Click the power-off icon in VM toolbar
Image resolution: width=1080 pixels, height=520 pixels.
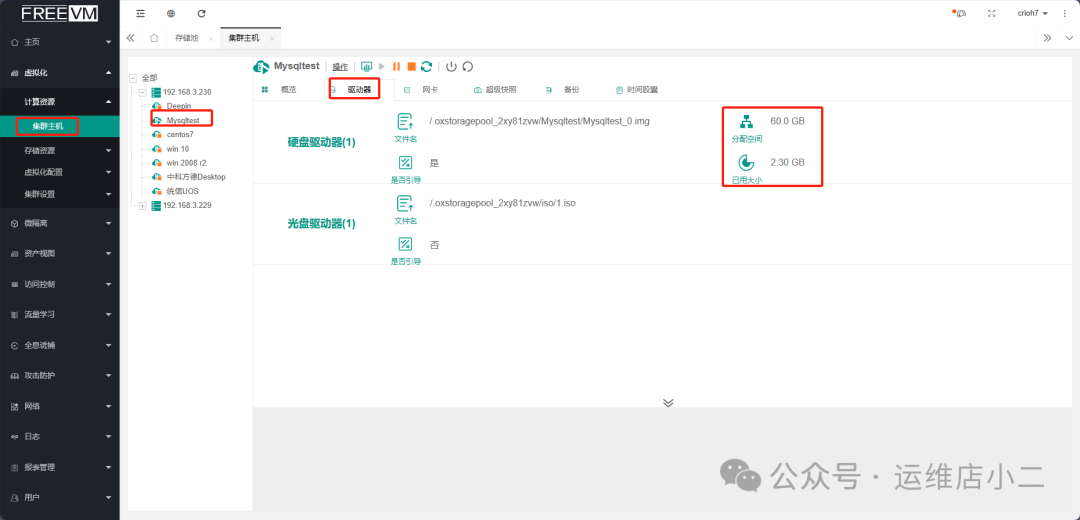[451, 67]
